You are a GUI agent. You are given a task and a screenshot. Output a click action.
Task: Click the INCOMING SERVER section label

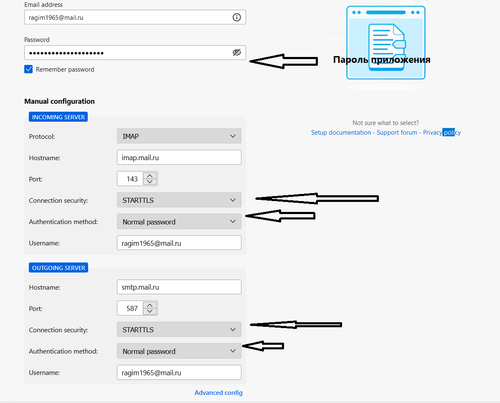coord(58,117)
